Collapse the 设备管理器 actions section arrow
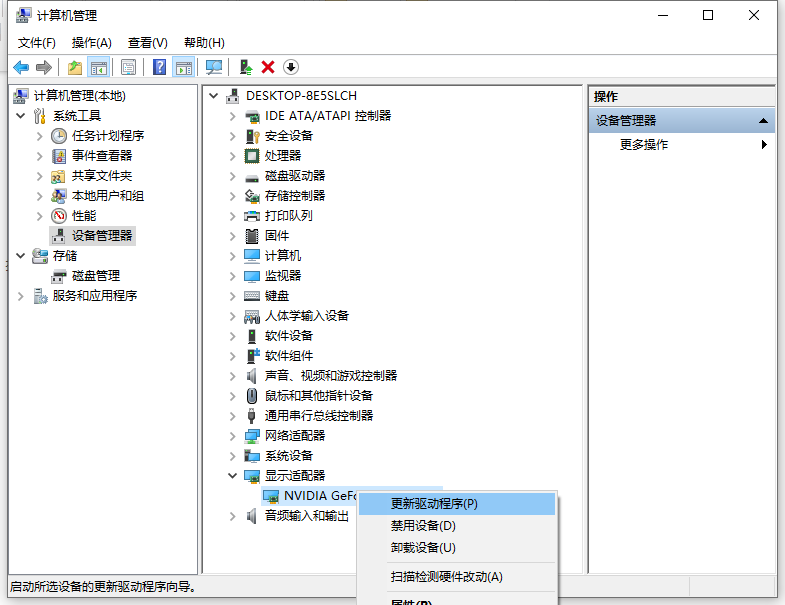This screenshot has width=785, height=605. (x=764, y=121)
